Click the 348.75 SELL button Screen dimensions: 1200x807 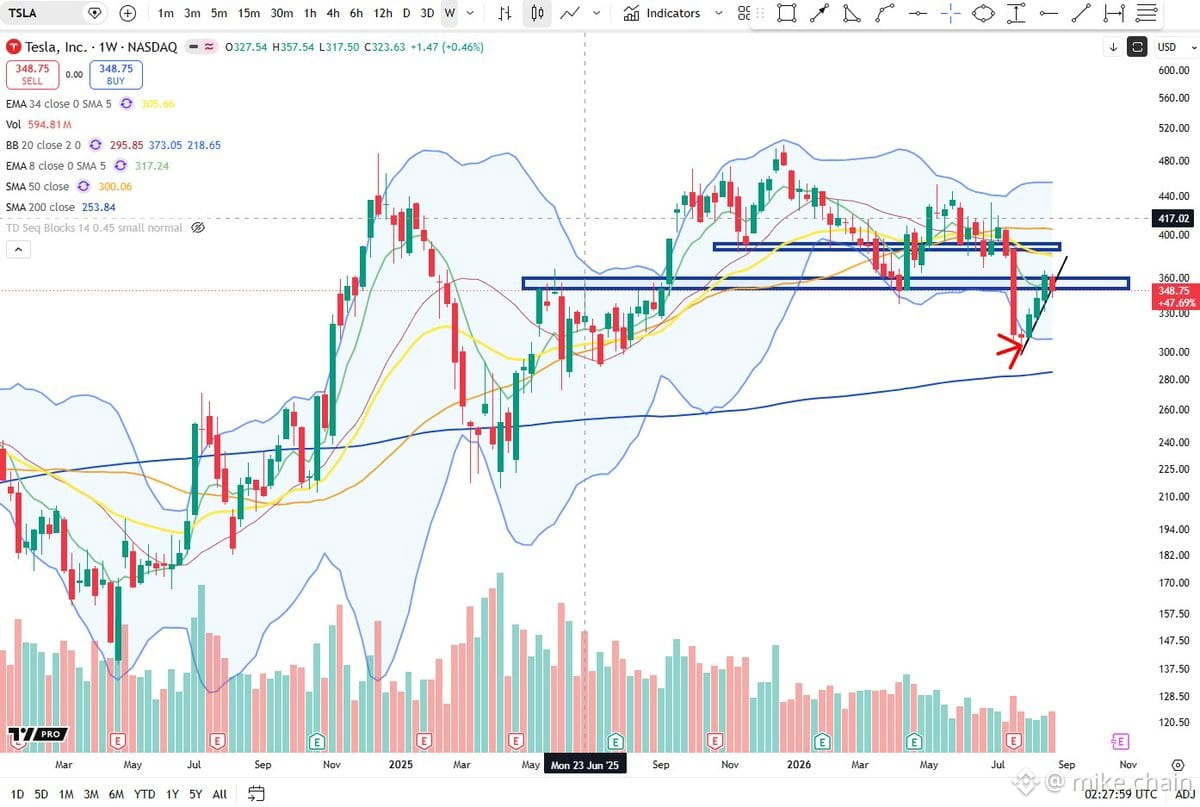coord(32,75)
